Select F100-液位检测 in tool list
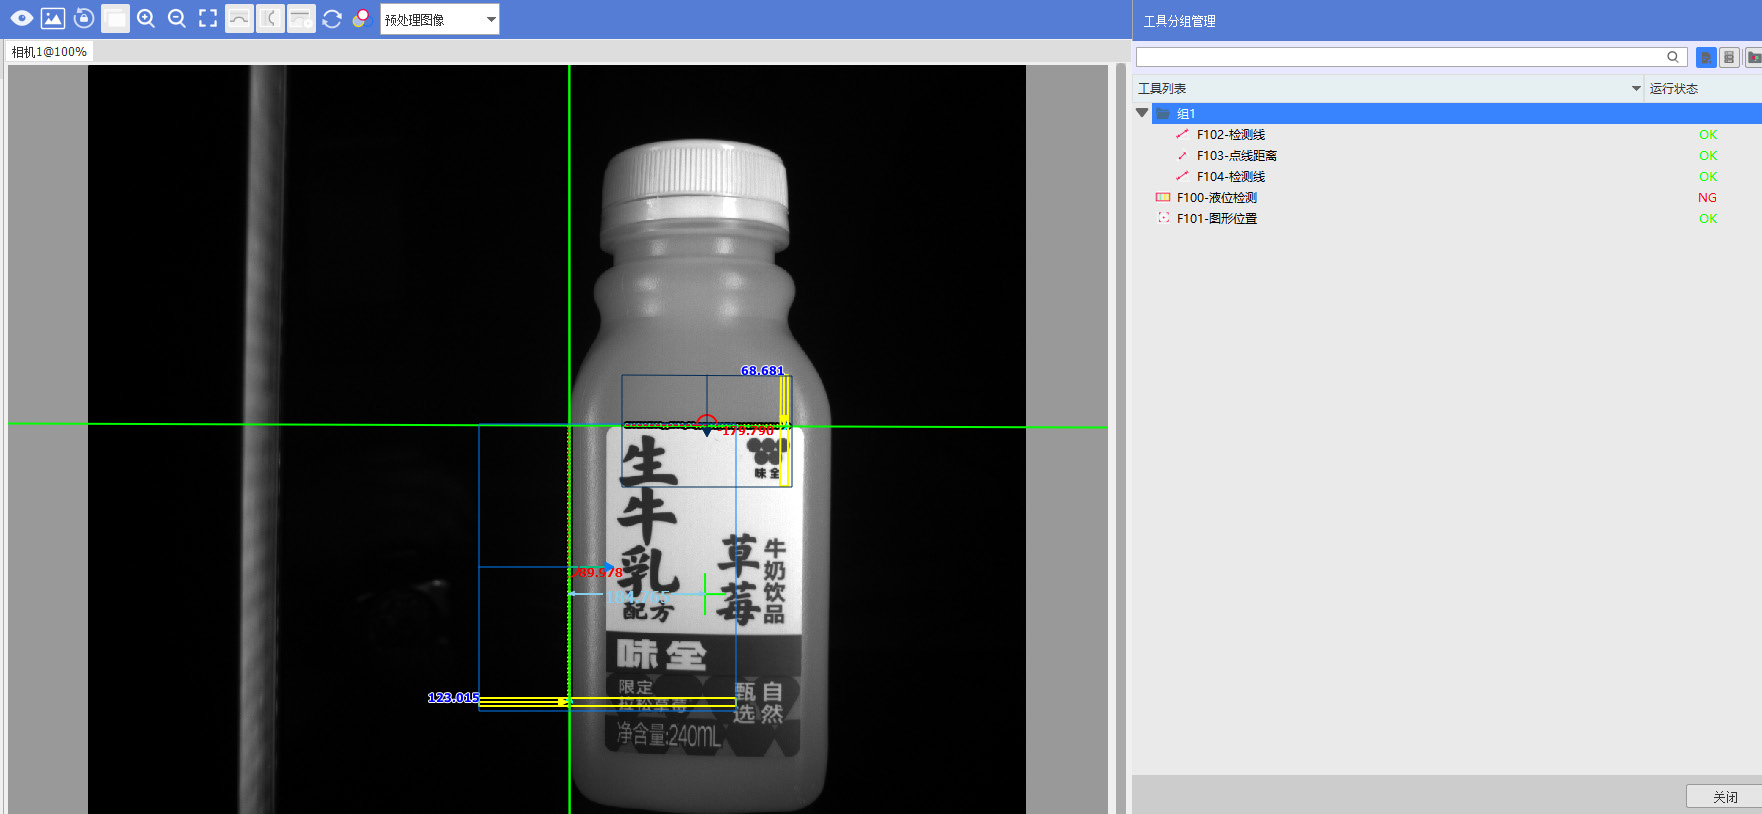This screenshot has height=814, width=1762. pyautogui.click(x=1217, y=198)
